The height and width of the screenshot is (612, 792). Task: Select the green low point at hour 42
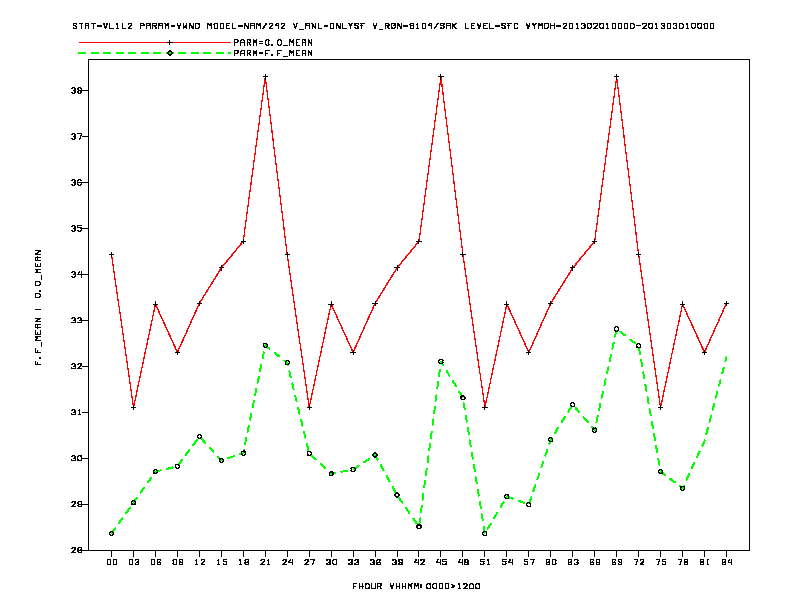[419, 526]
